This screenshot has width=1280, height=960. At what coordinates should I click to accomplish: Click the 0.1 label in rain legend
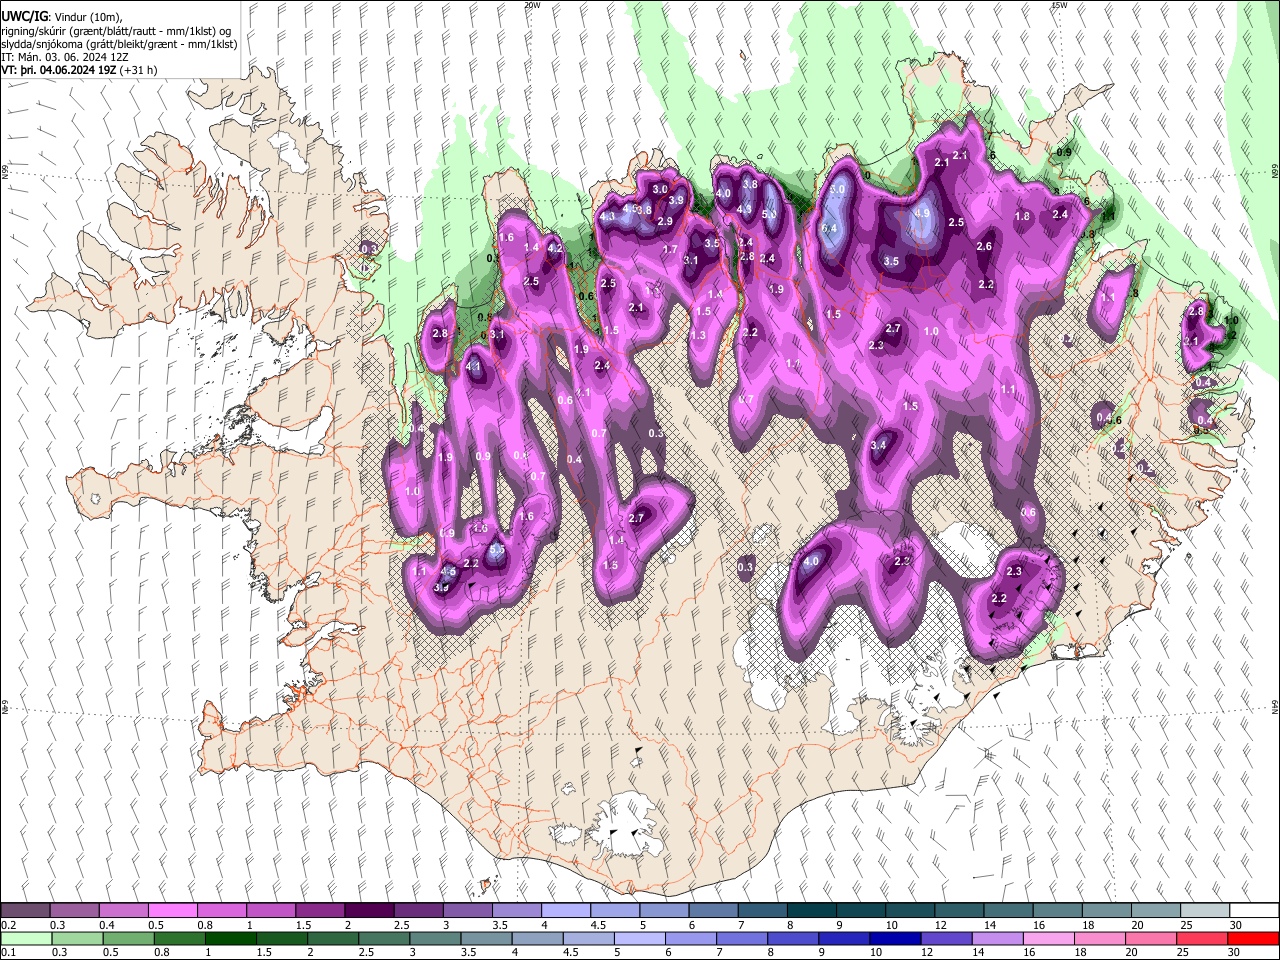pos(8,953)
